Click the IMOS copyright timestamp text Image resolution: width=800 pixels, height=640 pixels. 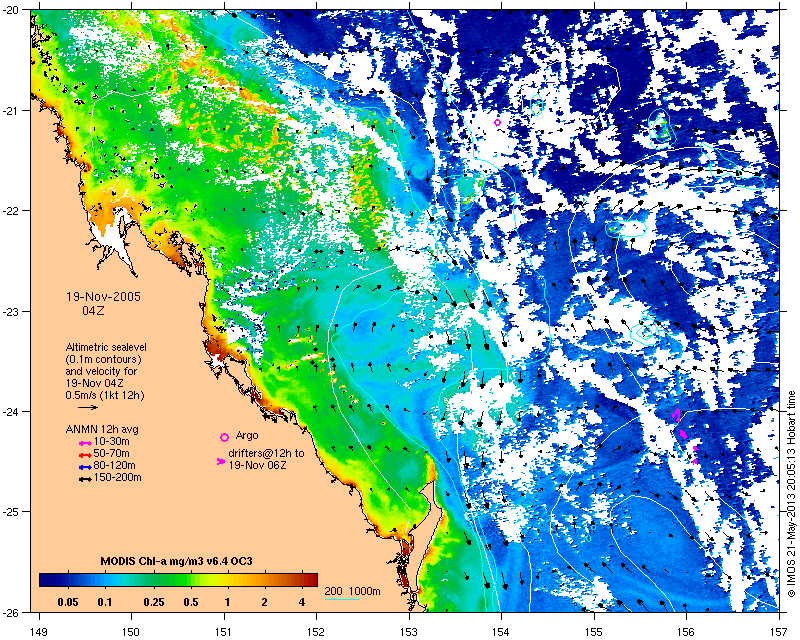pyautogui.click(x=791, y=494)
